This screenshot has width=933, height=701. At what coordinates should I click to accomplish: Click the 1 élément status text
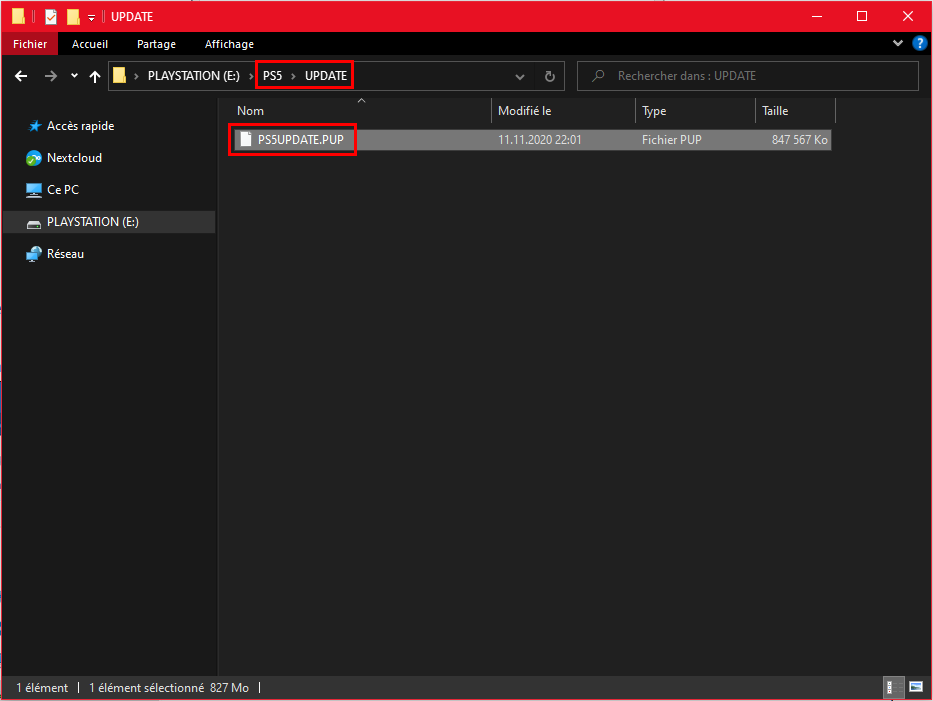(42, 688)
